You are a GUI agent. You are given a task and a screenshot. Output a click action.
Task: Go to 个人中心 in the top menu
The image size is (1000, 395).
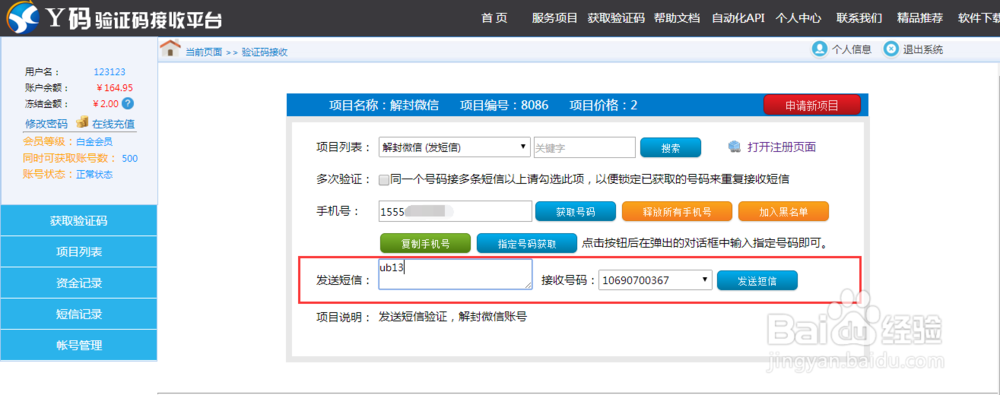tap(798, 18)
